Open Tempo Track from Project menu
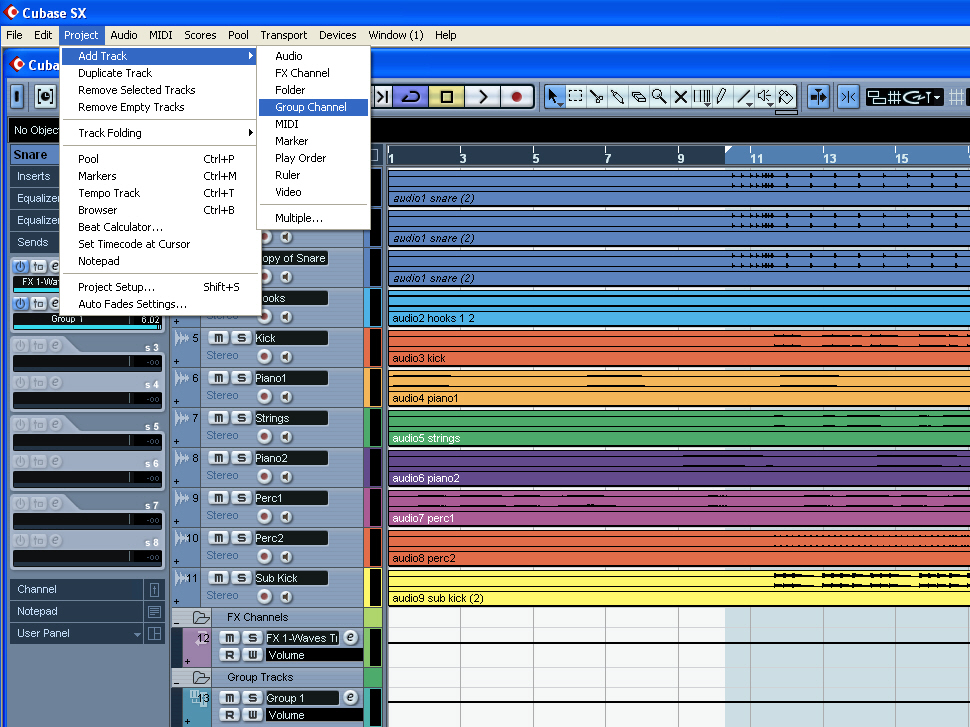970x727 pixels. [159, 193]
